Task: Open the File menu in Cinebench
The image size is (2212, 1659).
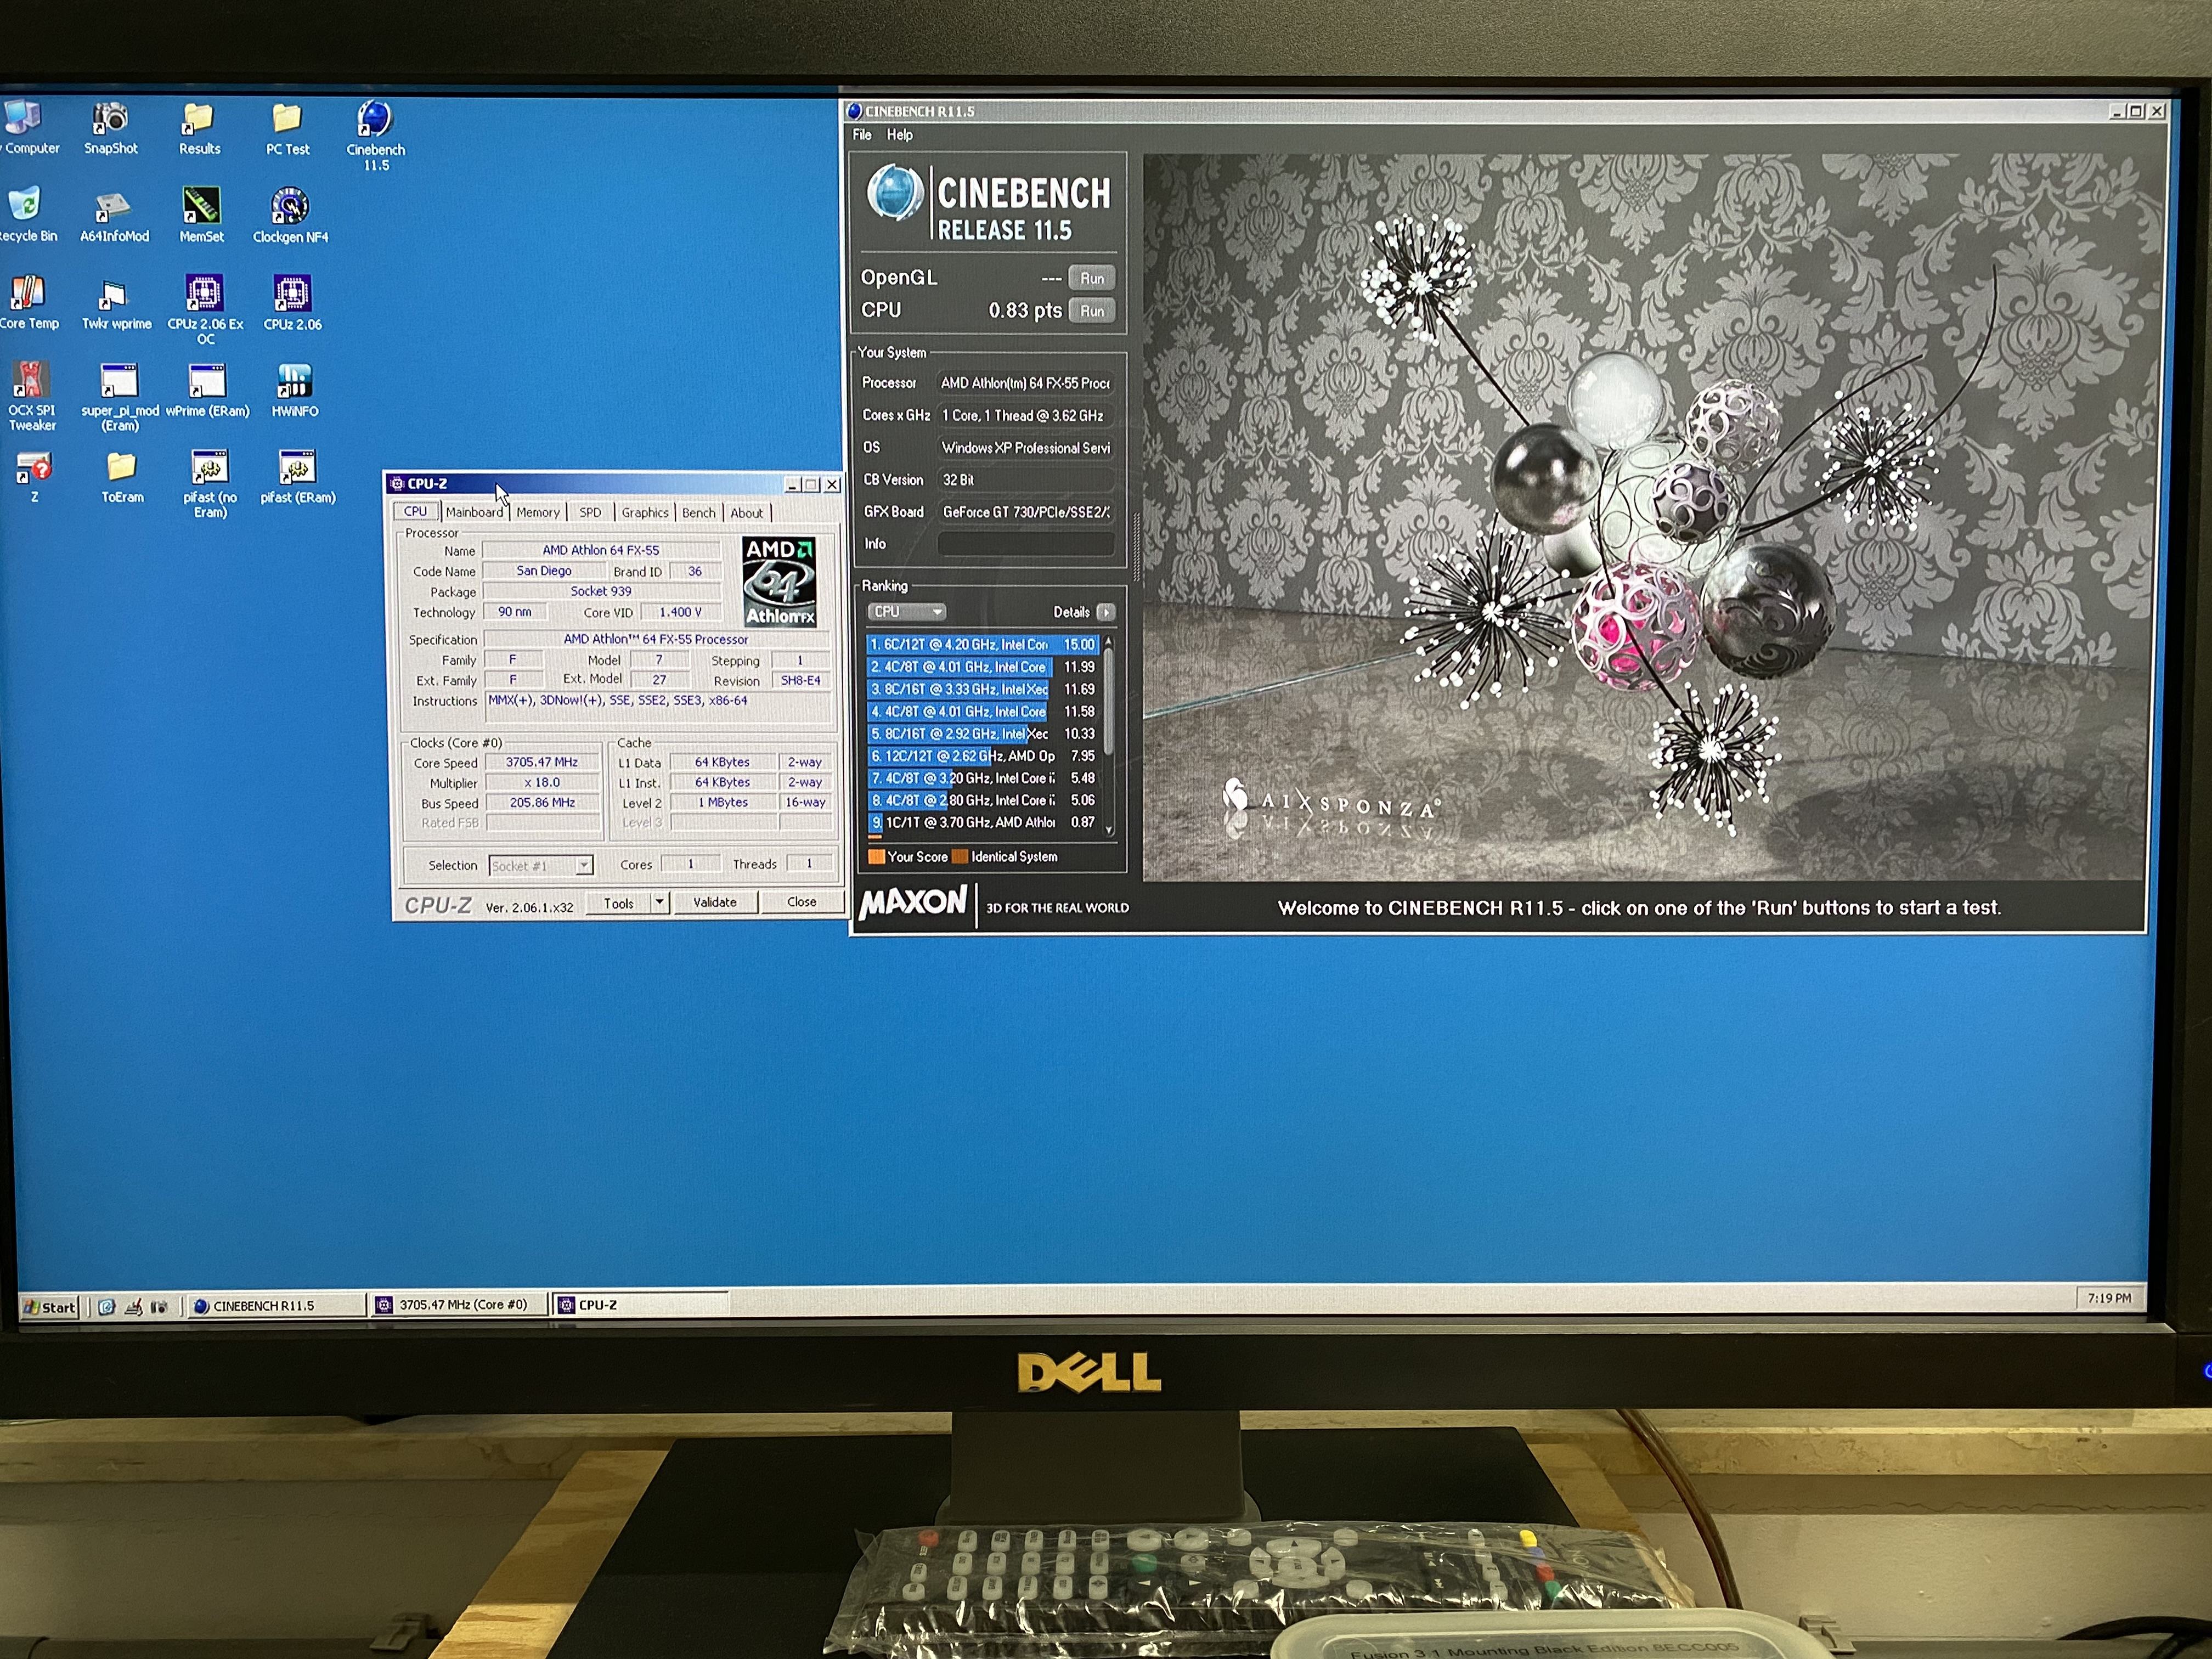Action: coord(862,134)
